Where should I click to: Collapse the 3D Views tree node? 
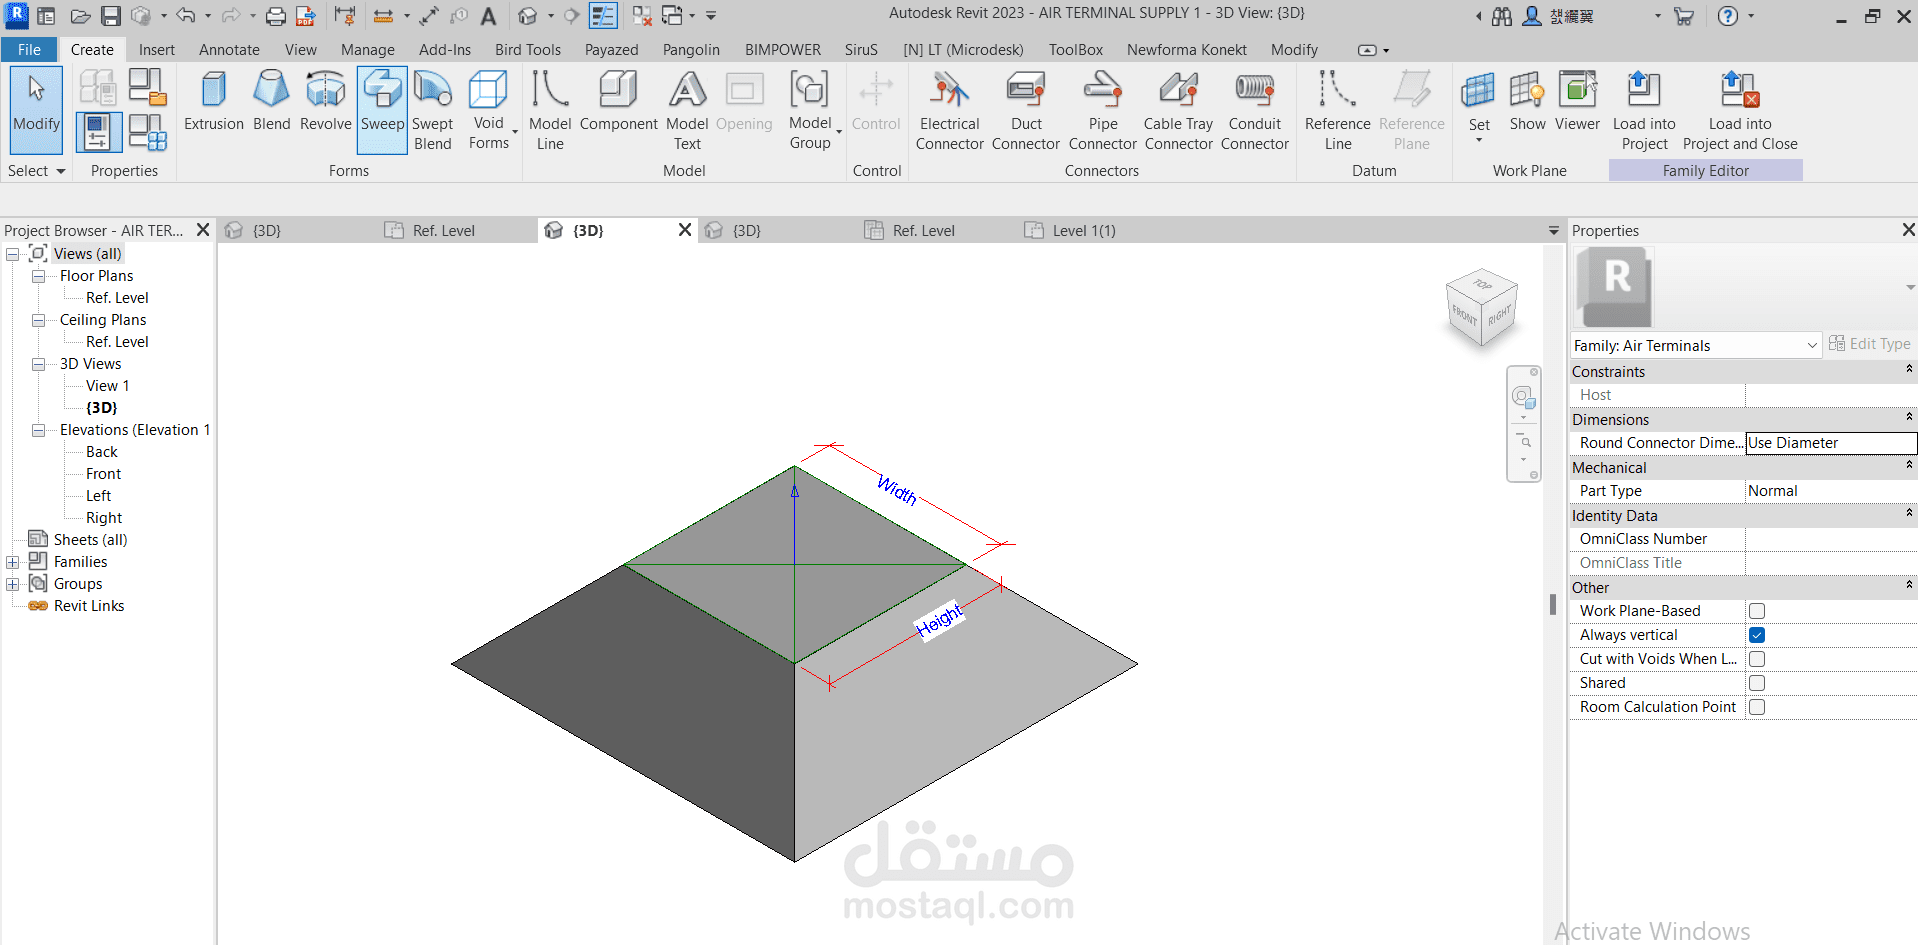pos(38,364)
